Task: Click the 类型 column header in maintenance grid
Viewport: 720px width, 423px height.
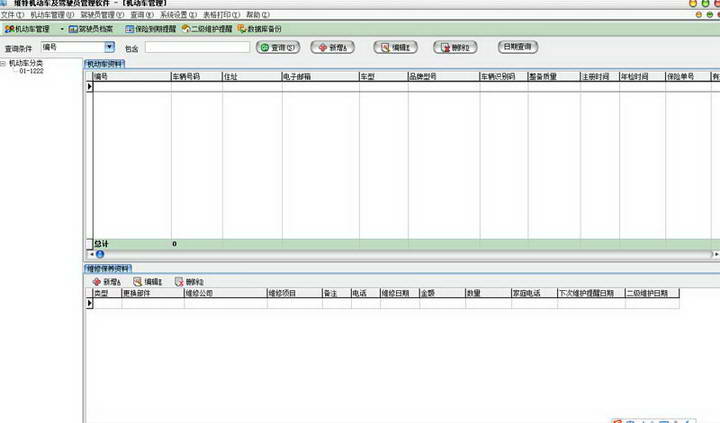Action: point(107,293)
